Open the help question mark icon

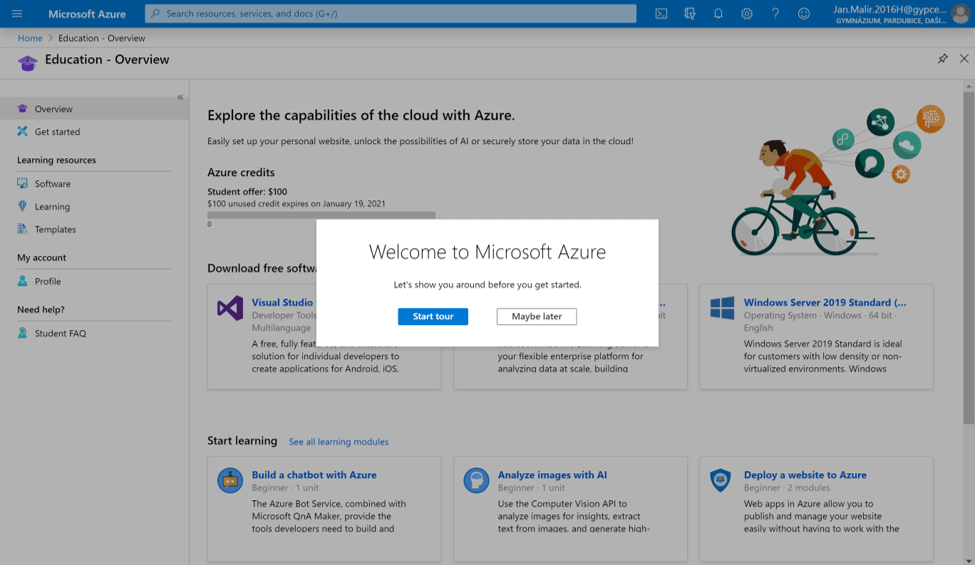(775, 14)
